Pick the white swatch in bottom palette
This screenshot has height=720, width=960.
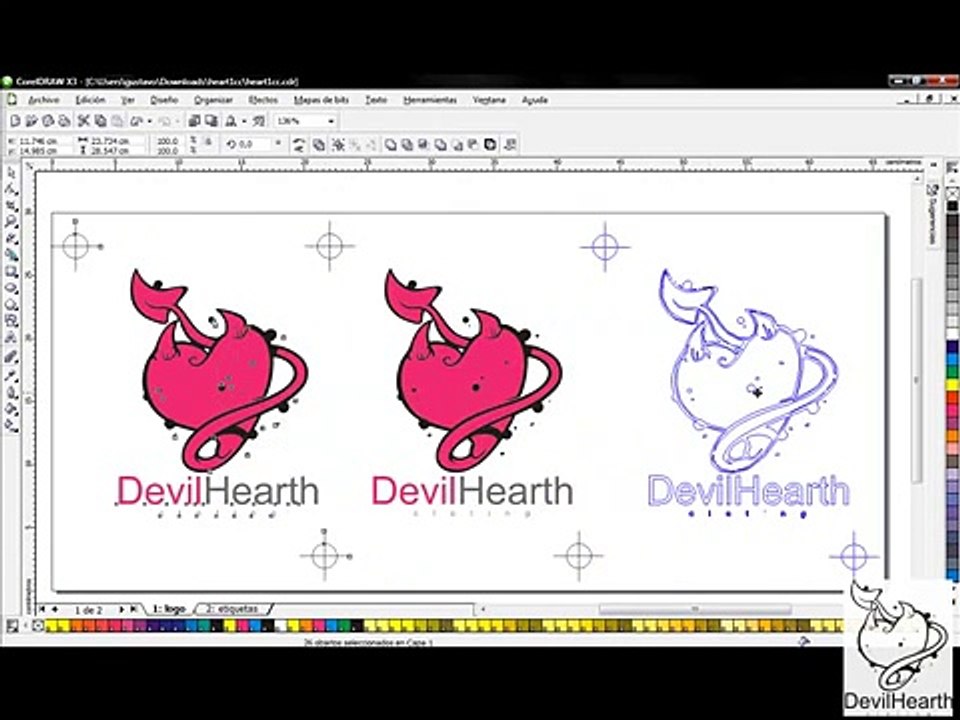coord(282,626)
